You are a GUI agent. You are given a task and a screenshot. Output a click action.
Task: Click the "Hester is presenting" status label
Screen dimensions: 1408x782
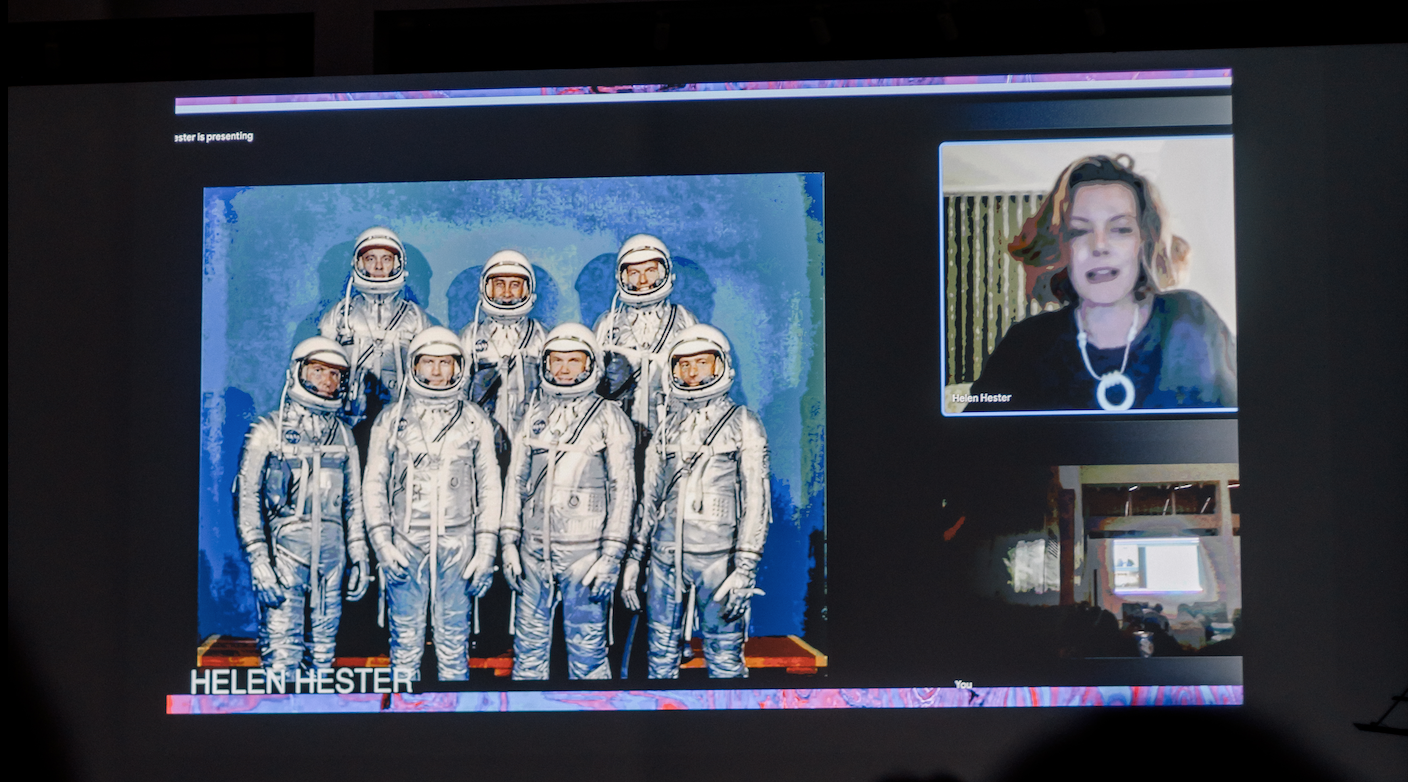[214, 137]
